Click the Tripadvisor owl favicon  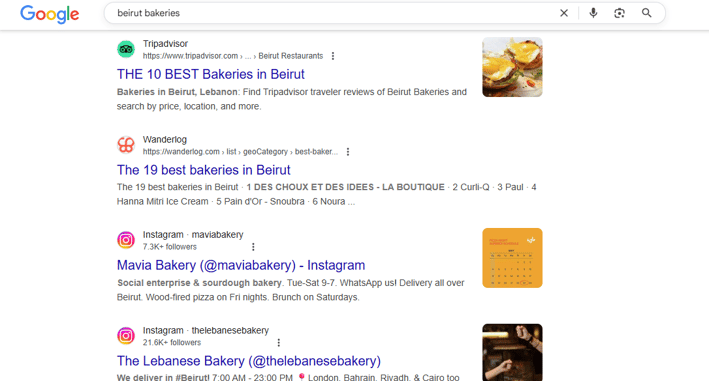tap(126, 49)
